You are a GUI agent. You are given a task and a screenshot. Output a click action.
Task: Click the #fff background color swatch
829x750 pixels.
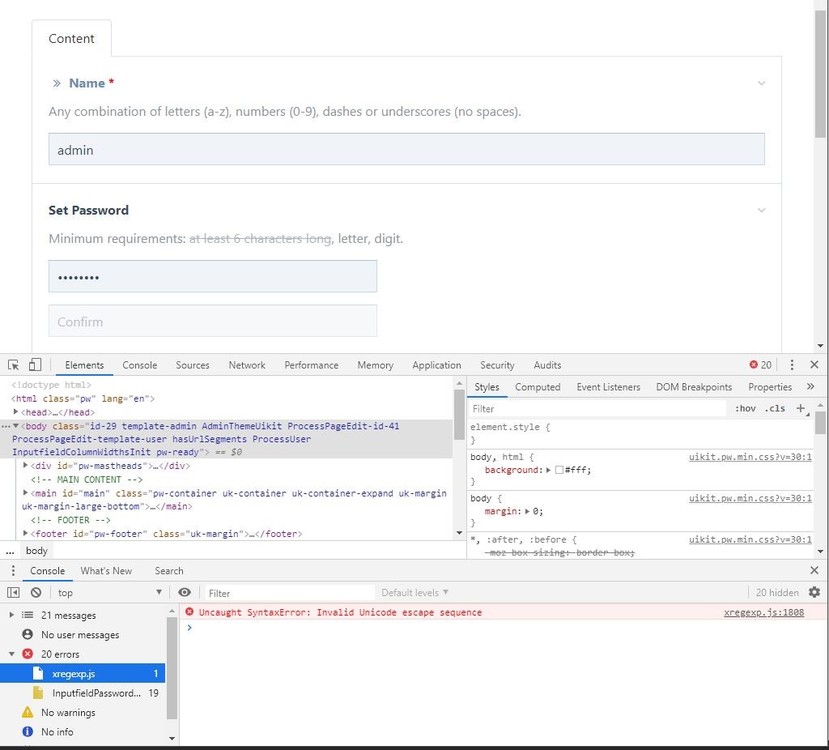[x=560, y=470]
